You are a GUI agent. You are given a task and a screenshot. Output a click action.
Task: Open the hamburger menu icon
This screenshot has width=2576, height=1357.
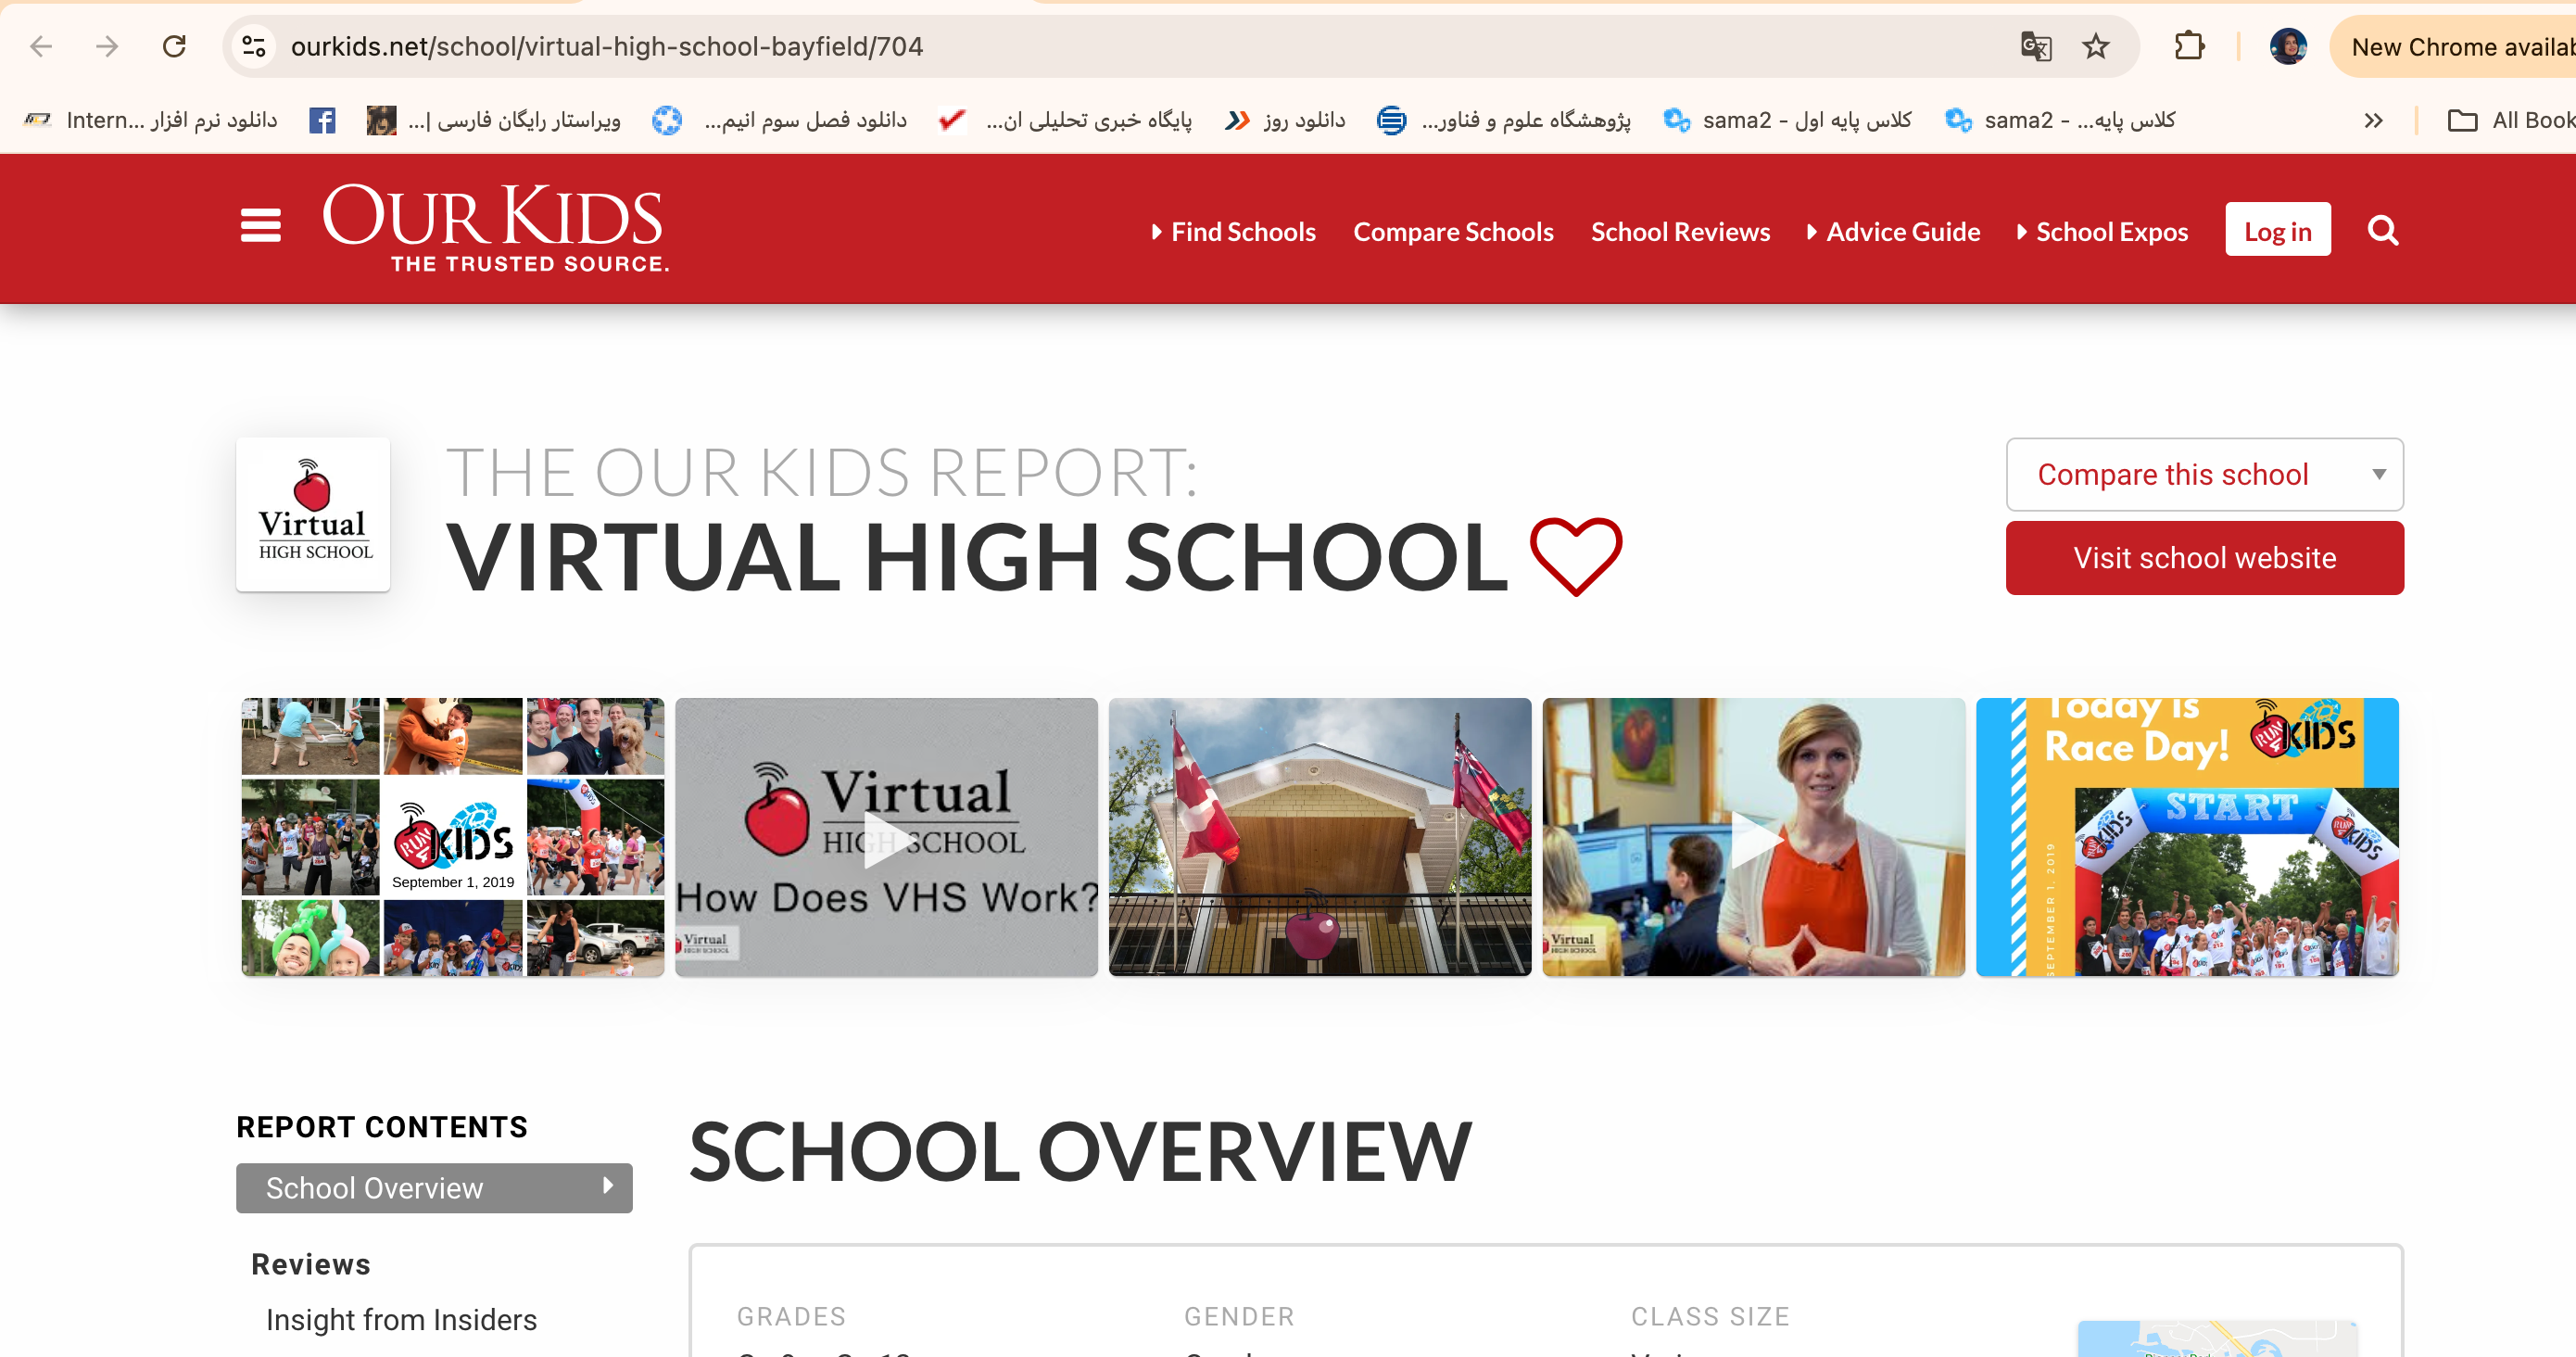click(260, 226)
